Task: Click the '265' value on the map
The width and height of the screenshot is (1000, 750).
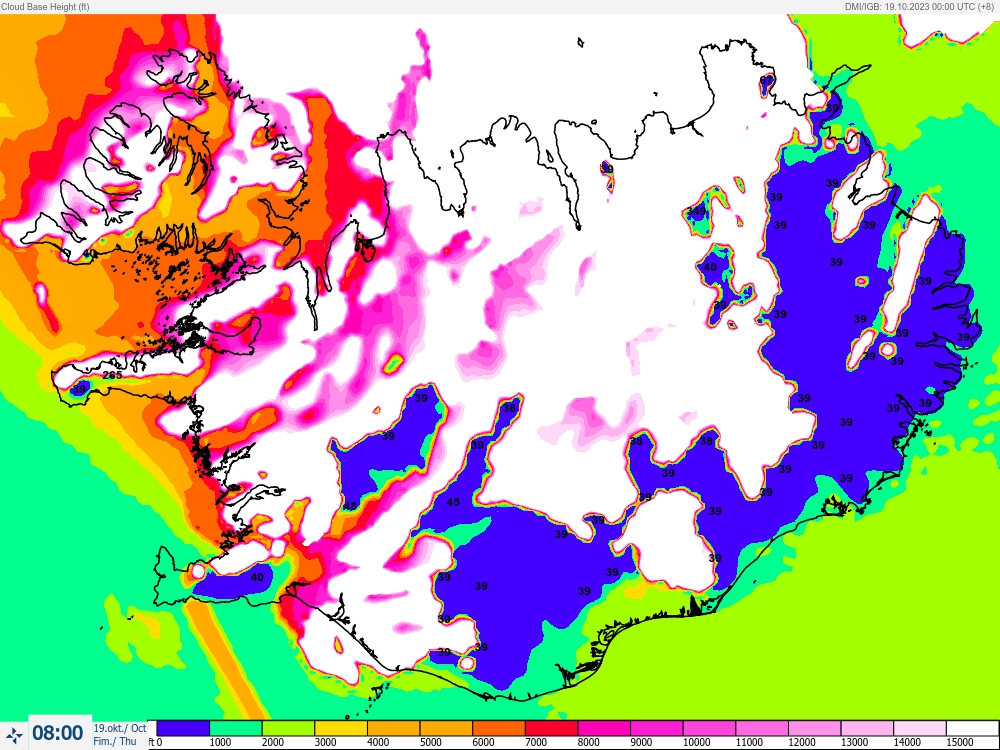Action: (x=112, y=375)
